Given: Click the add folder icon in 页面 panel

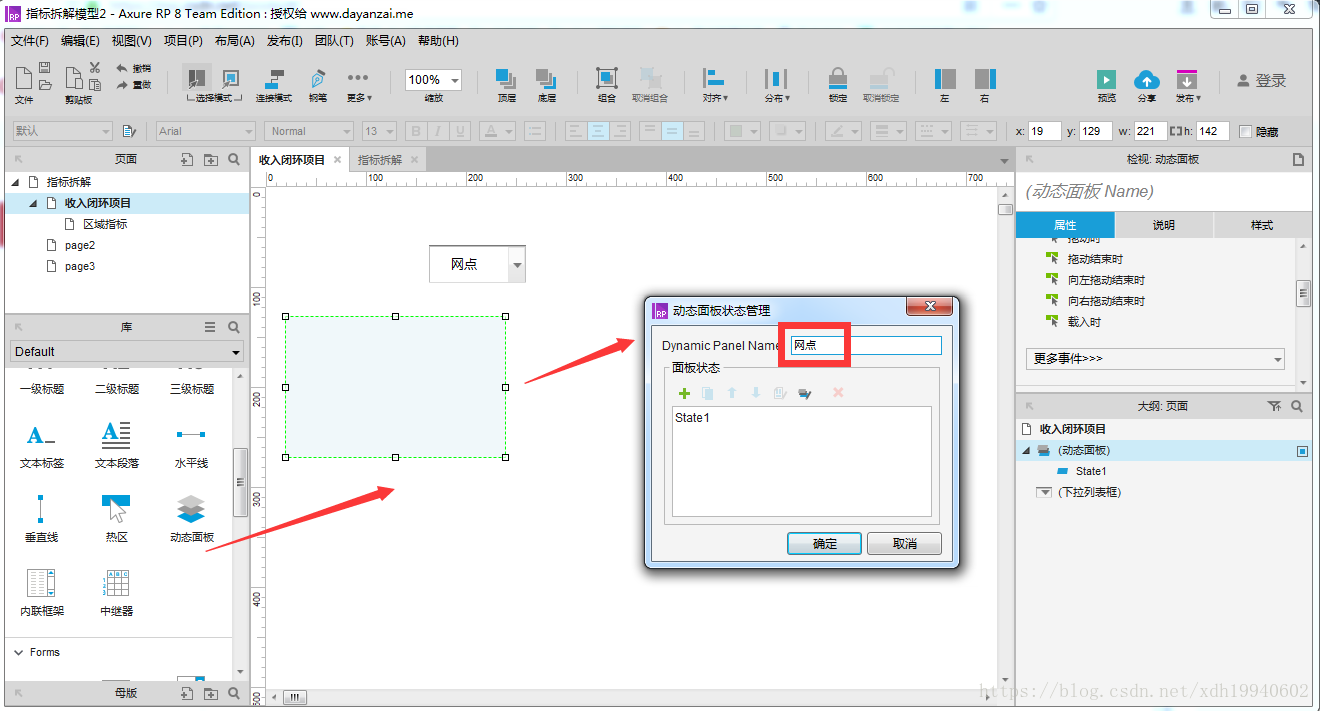Looking at the screenshot, I should point(210,159).
